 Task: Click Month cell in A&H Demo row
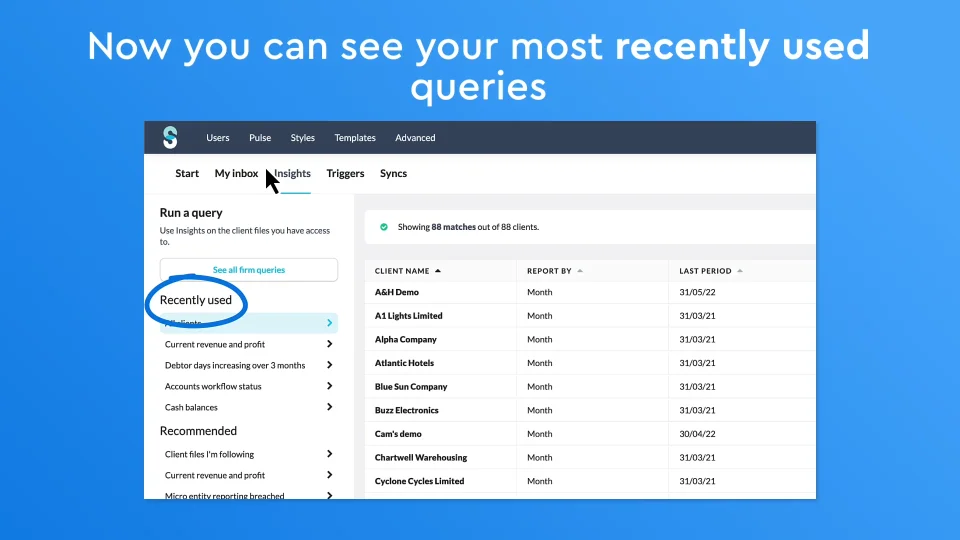(x=539, y=292)
